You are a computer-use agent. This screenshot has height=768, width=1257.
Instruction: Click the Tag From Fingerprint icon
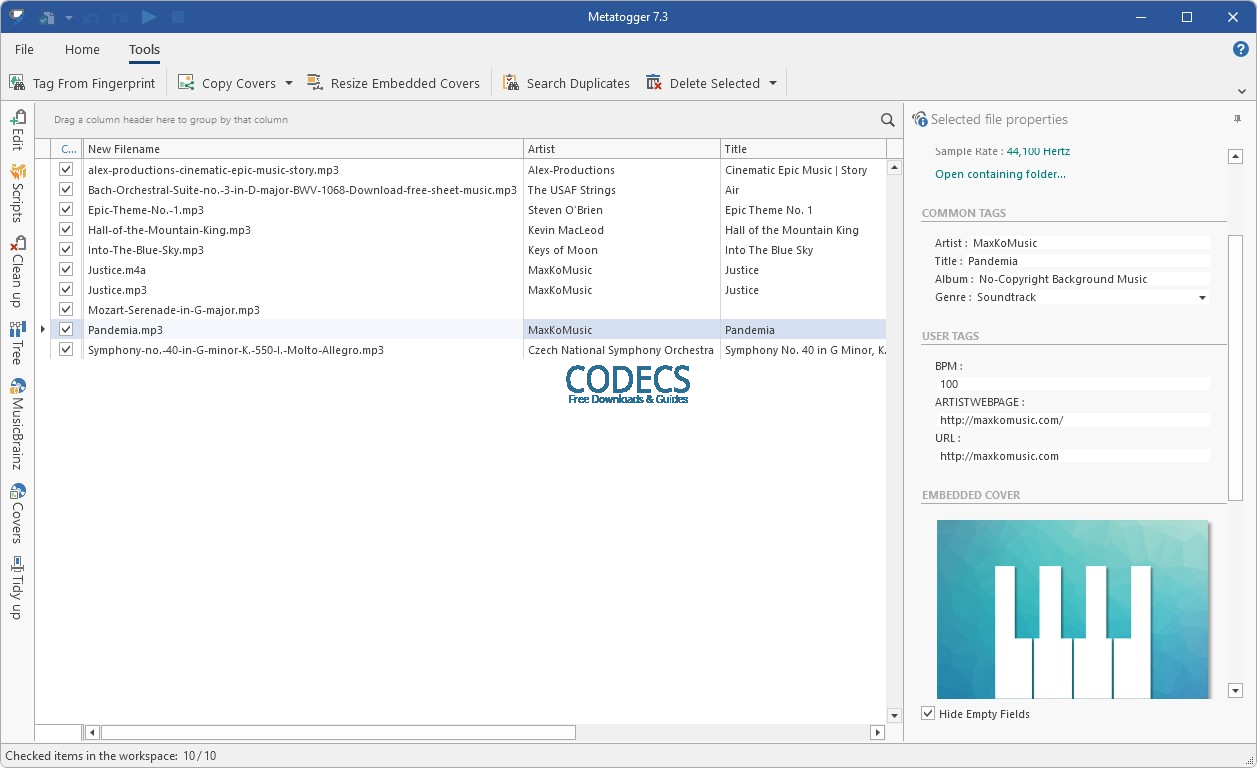coord(17,83)
